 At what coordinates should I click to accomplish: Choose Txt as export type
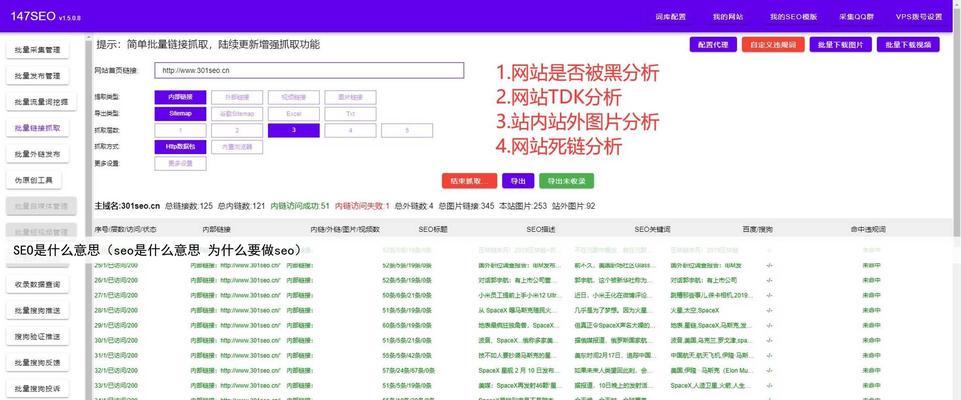pos(350,113)
